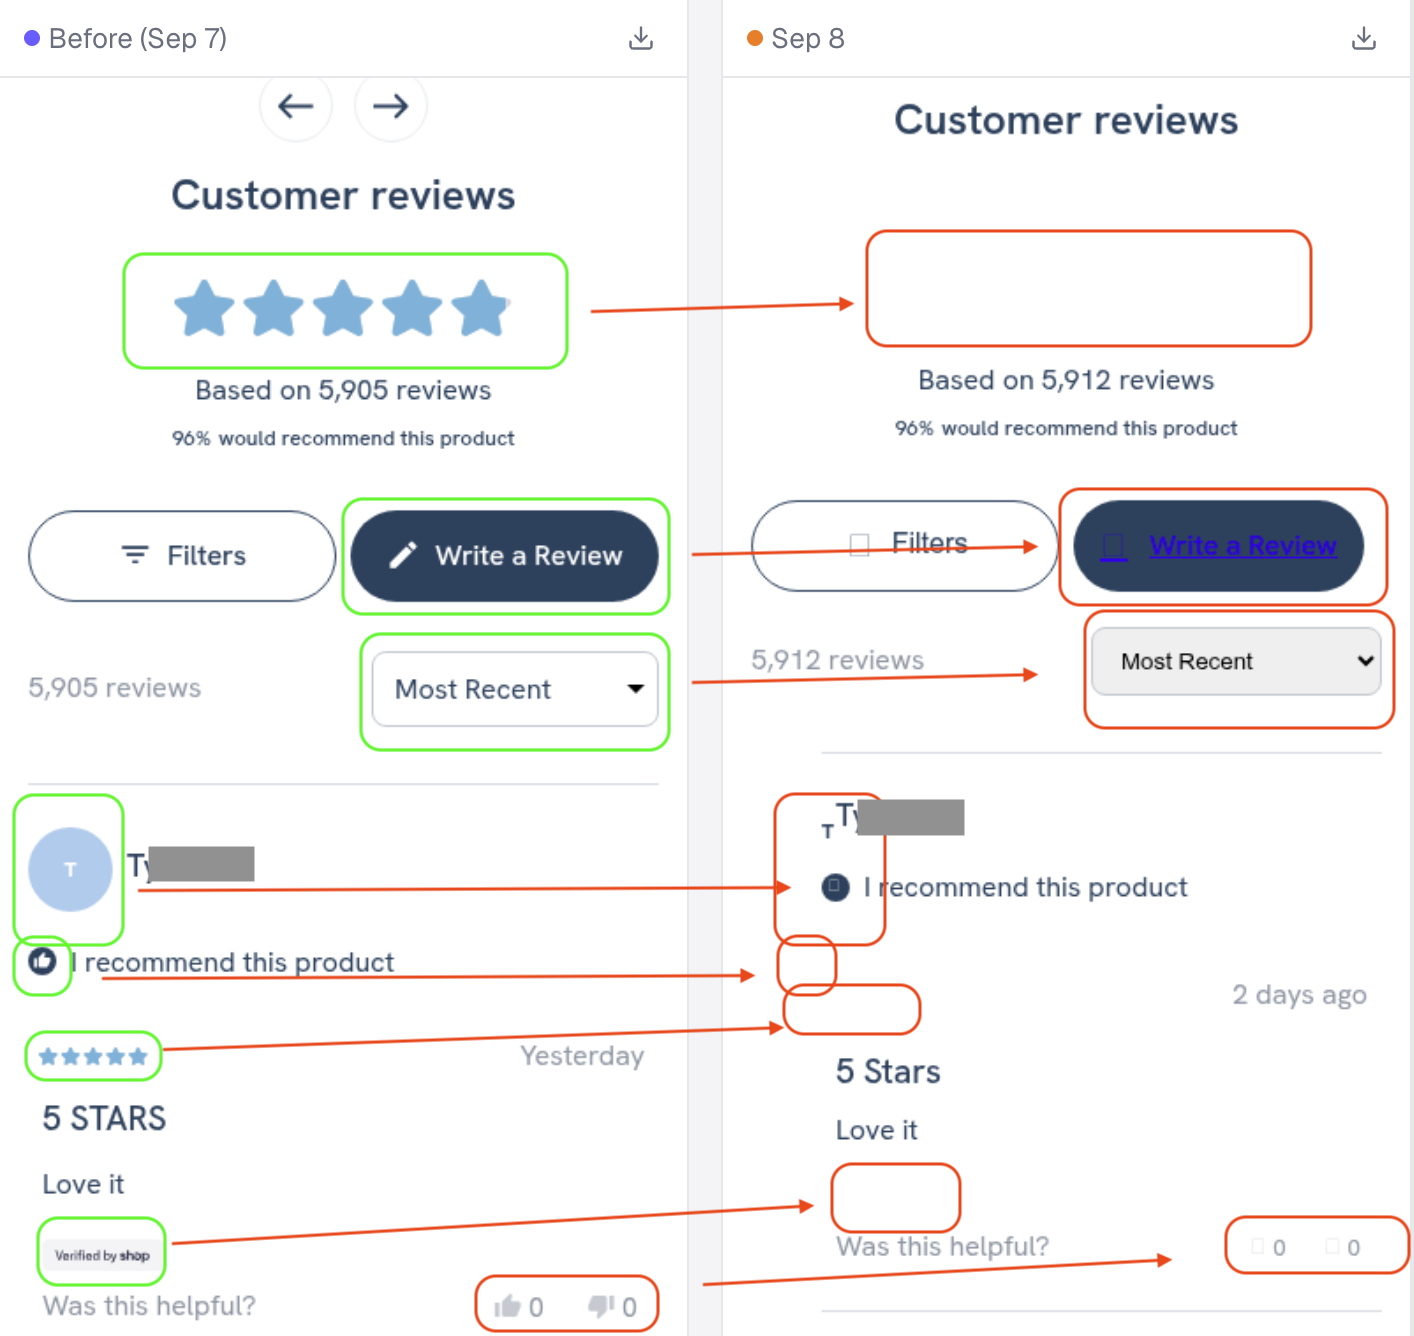Click 'Based on 5,905 reviews' text
This screenshot has height=1336, width=1414.
pos(343,390)
